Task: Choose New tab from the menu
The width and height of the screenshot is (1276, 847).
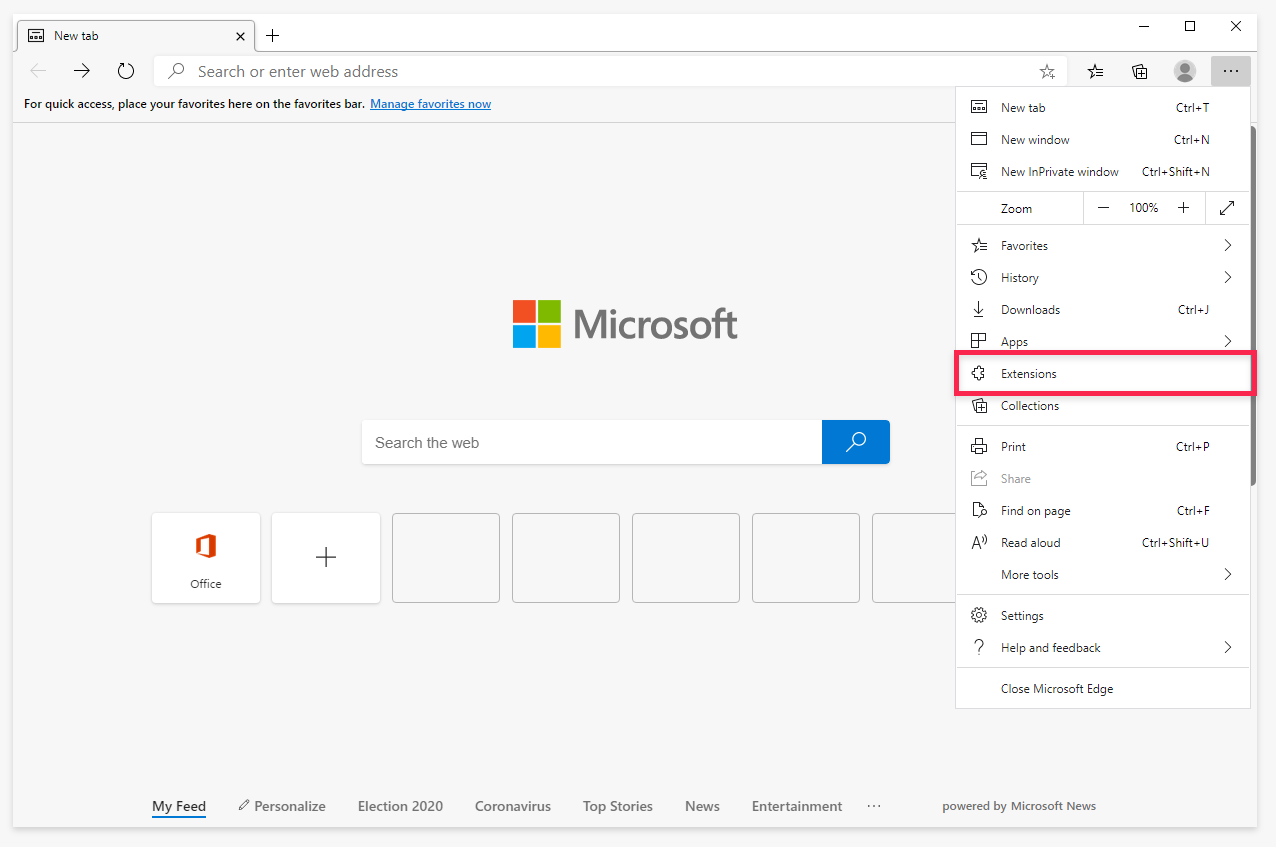Action: click(x=1103, y=108)
